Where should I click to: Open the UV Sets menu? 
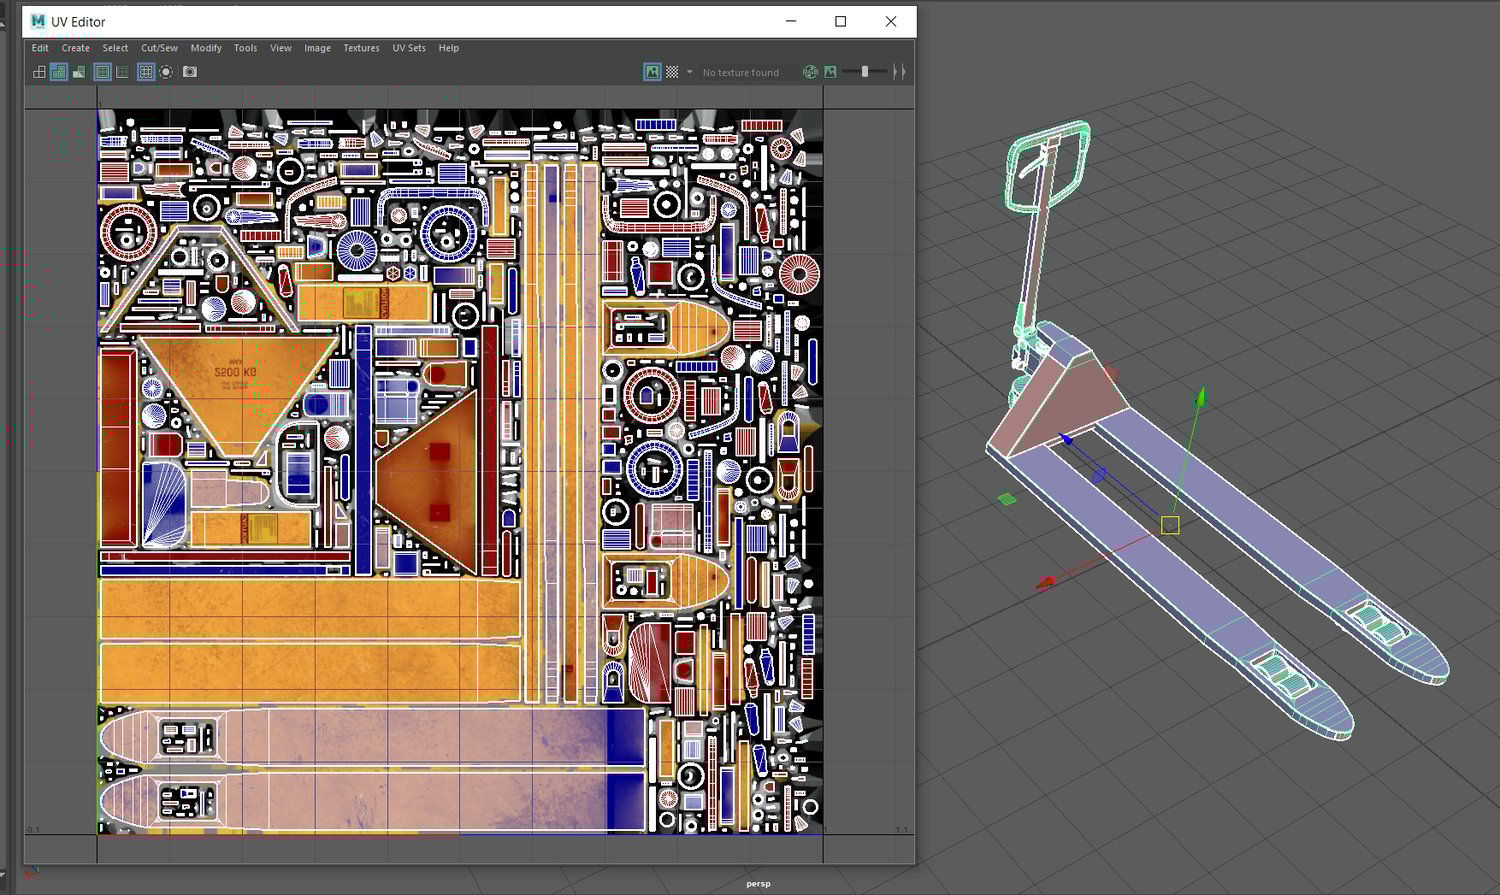[408, 48]
